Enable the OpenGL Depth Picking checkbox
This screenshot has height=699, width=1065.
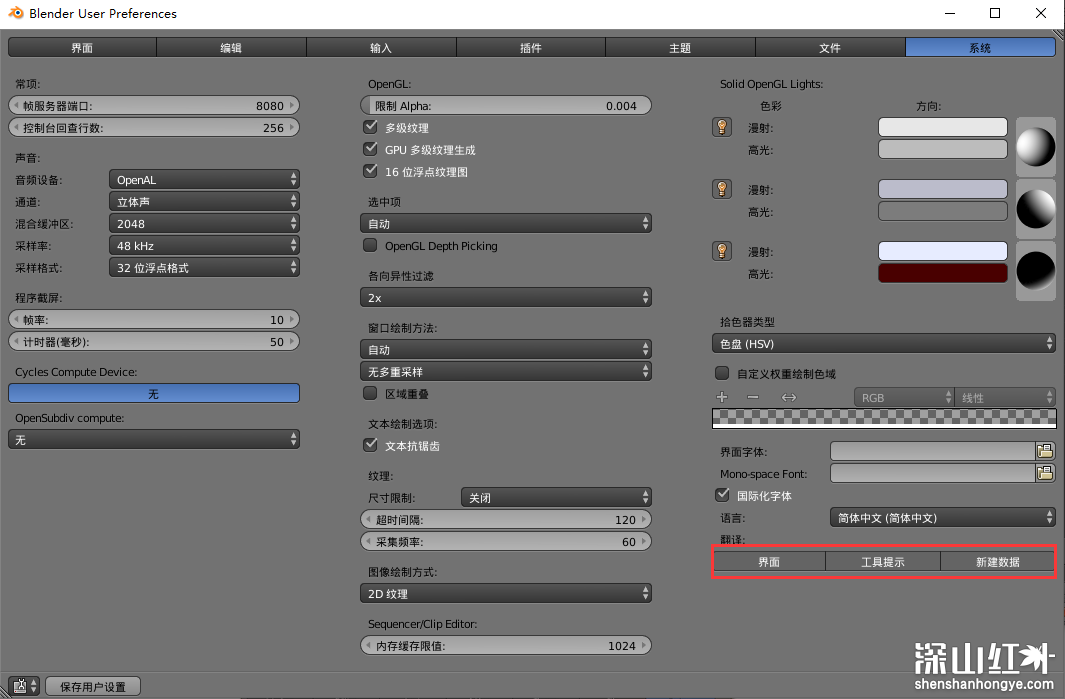click(x=370, y=246)
